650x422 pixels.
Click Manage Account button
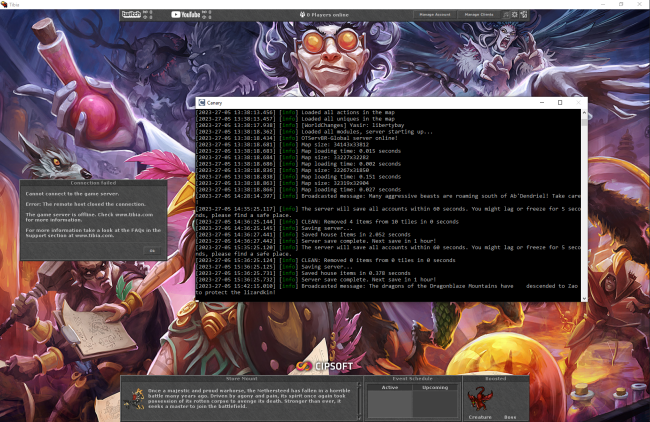tap(434, 15)
